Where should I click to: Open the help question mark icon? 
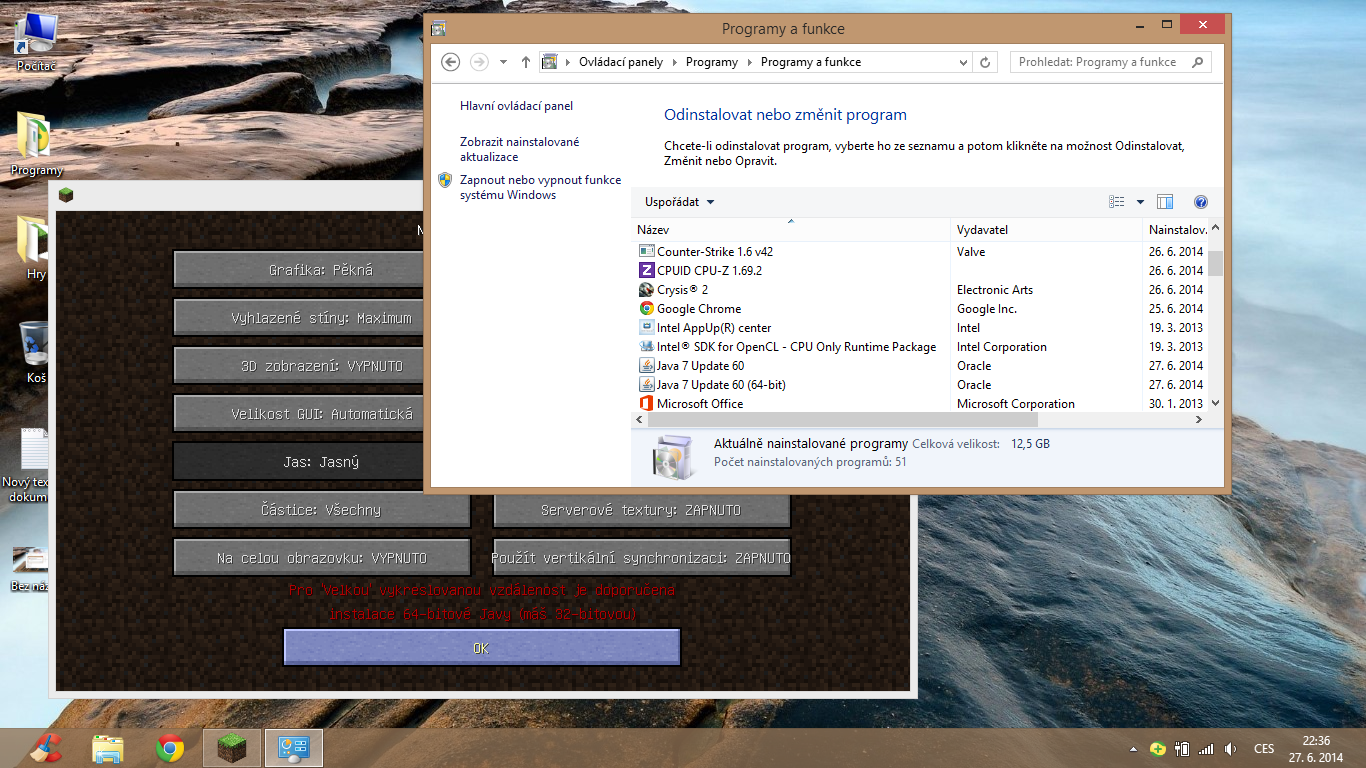pyautogui.click(x=1201, y=202)
